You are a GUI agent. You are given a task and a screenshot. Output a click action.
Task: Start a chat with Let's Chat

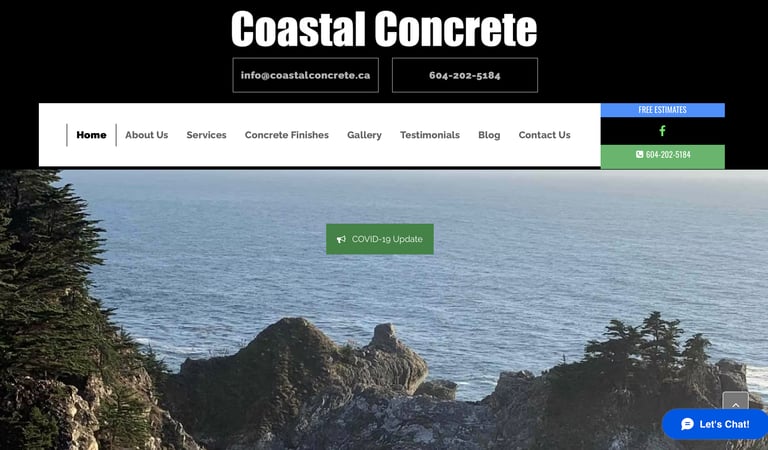tap(715, 424)
